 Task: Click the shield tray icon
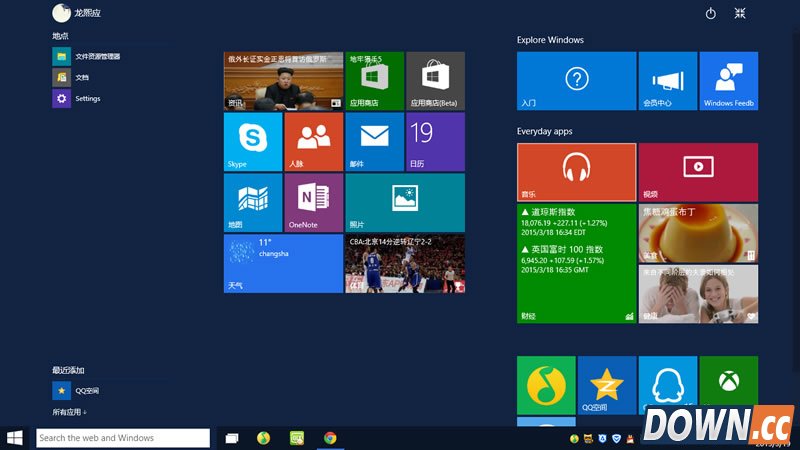coord(616,438)
